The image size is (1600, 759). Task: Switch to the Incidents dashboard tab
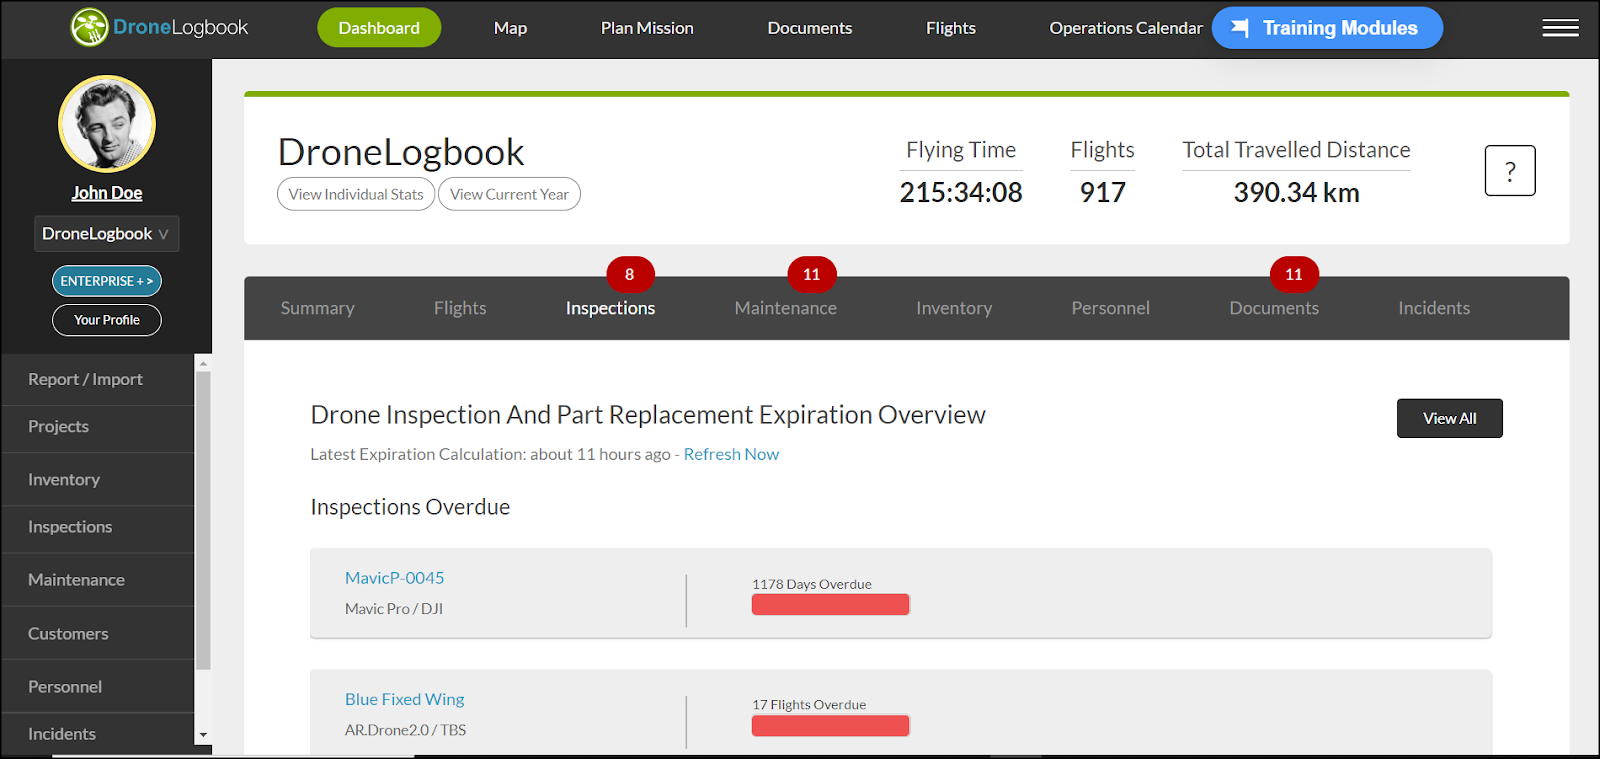point(1434,308)
